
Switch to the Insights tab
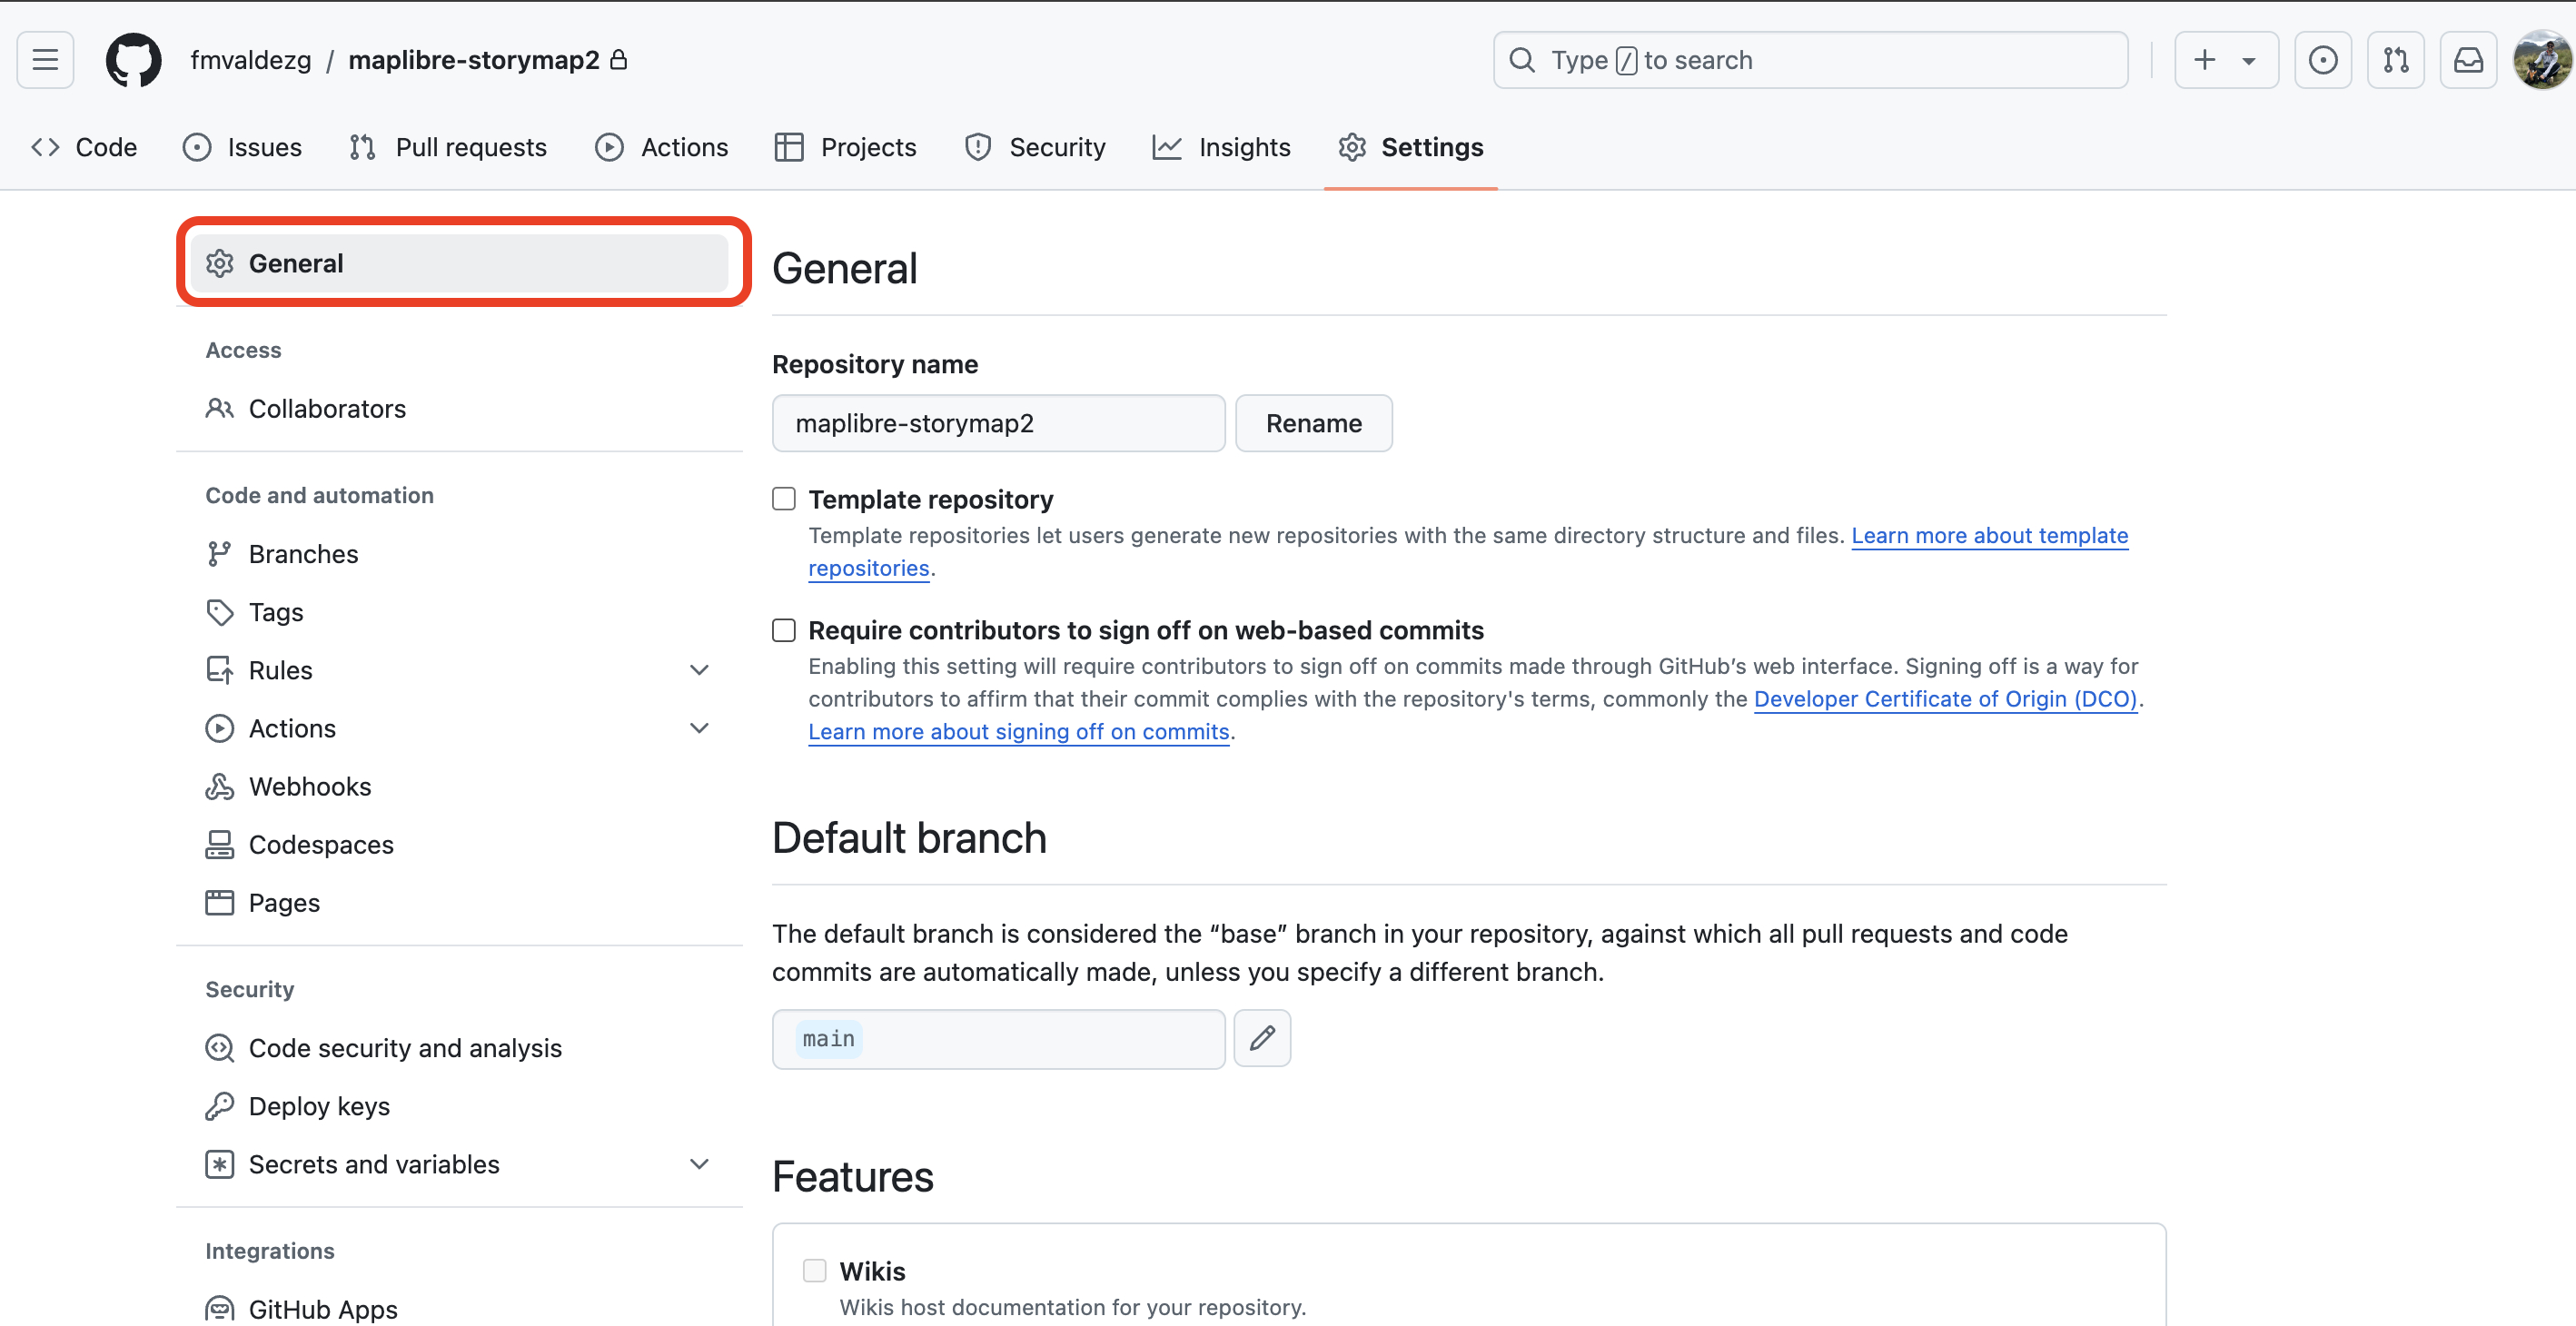point(1244,147)
